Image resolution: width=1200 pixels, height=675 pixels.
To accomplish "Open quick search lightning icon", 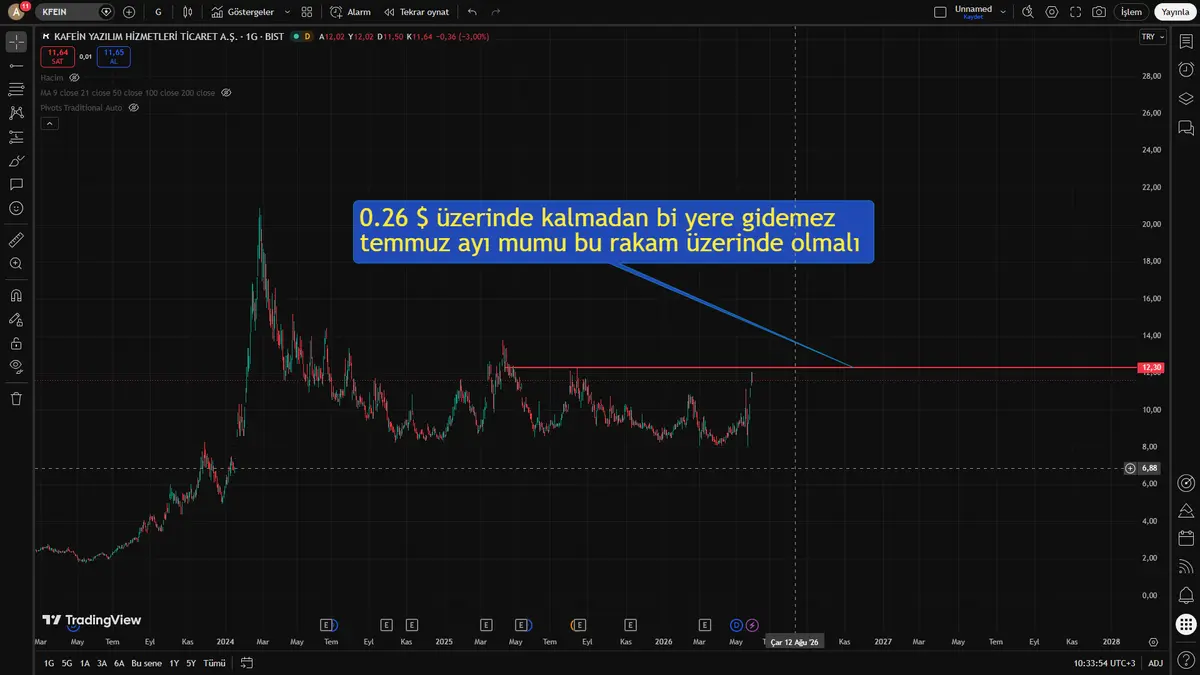I will [x=1027, y=12].
